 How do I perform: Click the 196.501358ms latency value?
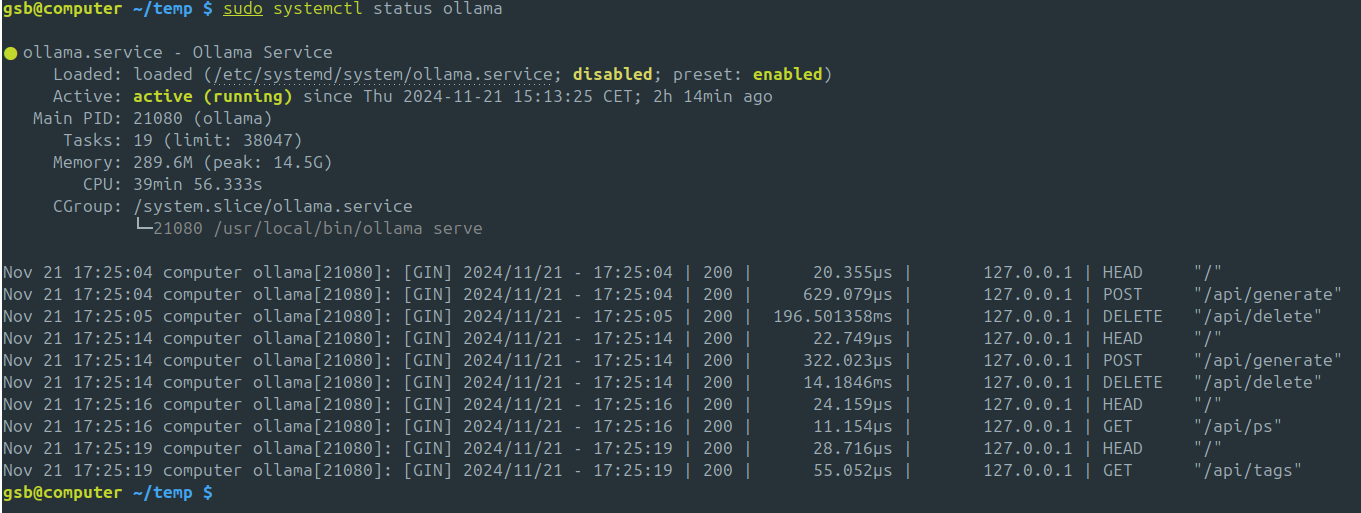coord(832,317)
